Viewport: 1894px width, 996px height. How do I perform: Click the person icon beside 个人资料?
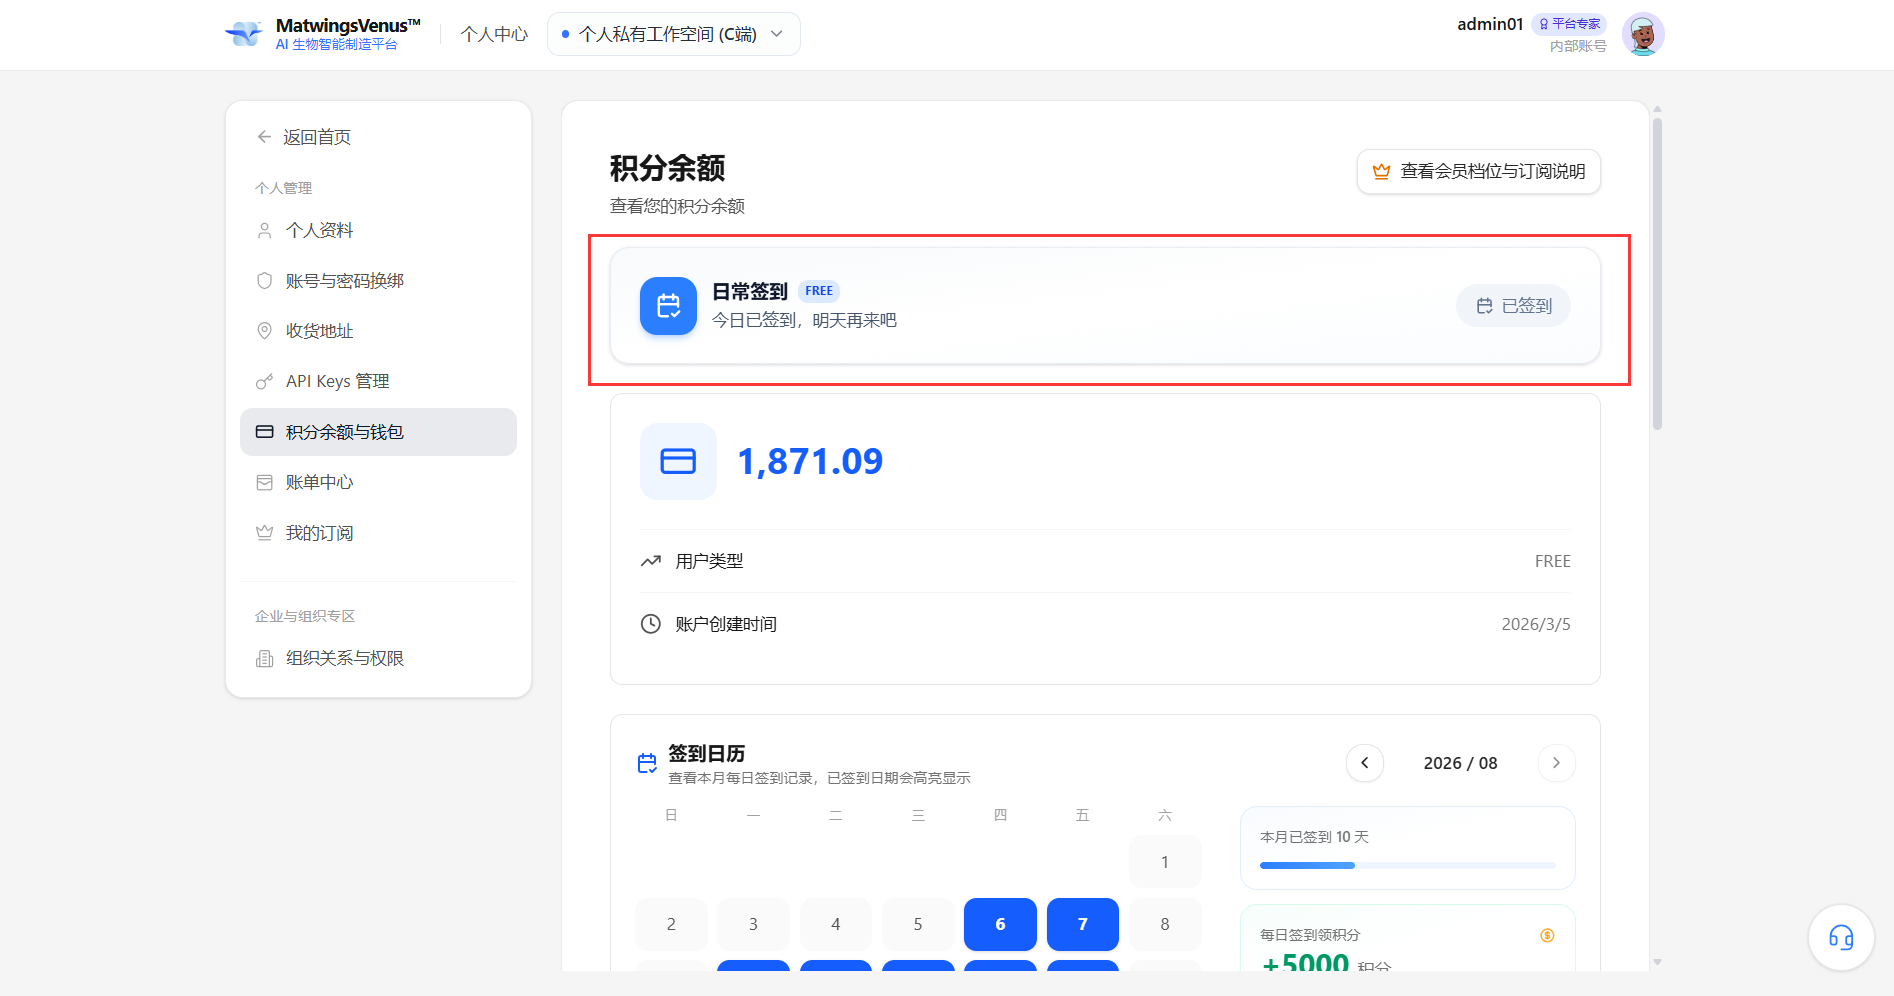click(264, 230)
